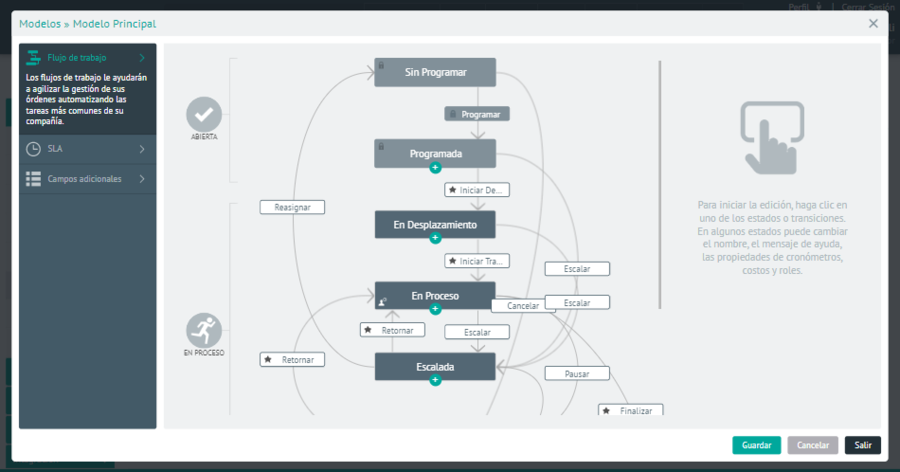Close the Modelo Principal dialog
Viewport: 900px width, 472px height.
pos(873,24)
